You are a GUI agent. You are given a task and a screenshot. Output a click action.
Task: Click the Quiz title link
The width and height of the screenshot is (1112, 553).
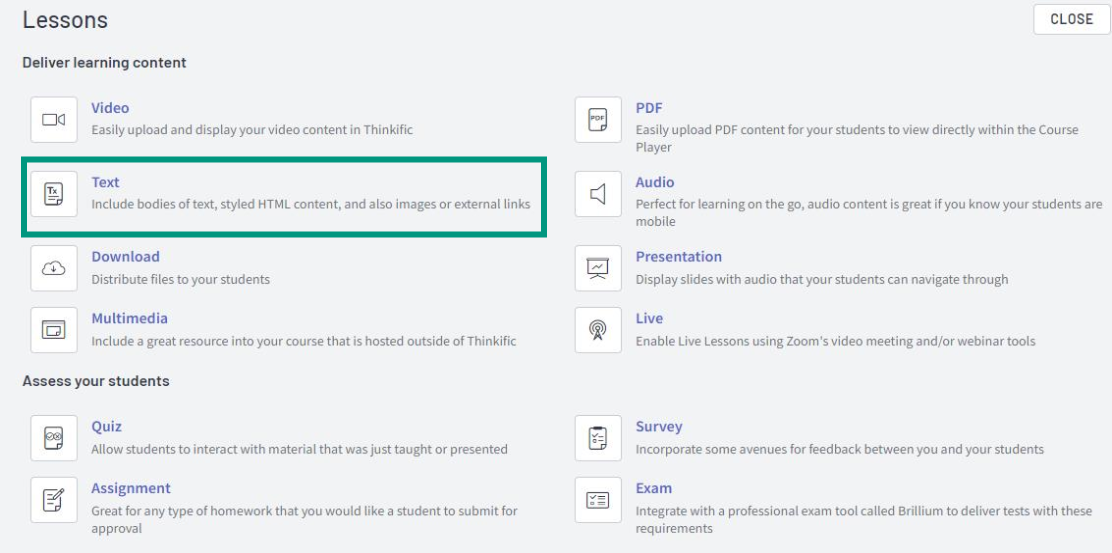coord(106,426)
